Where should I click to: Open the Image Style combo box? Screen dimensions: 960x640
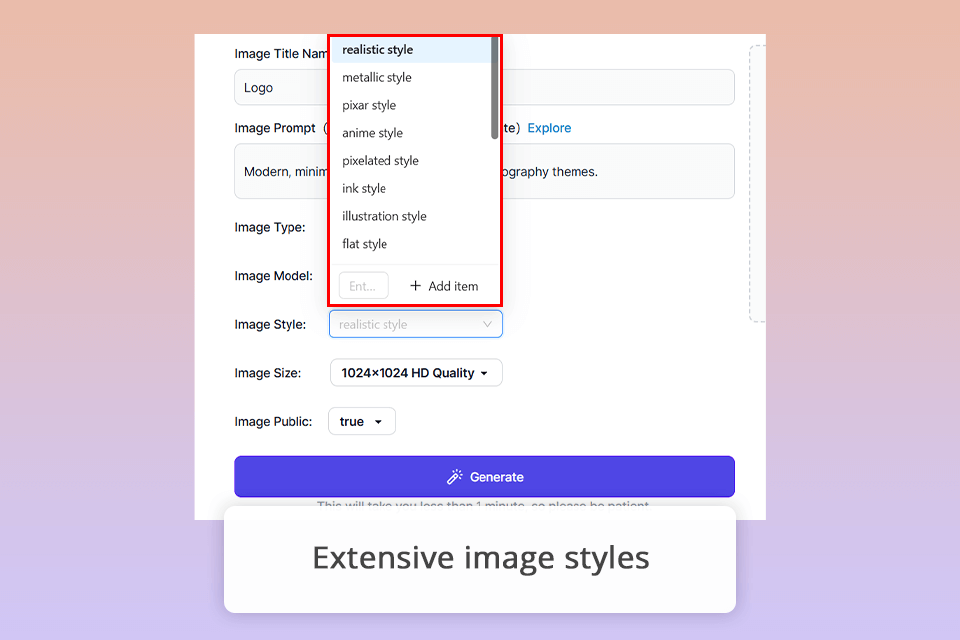pos(416,324)
